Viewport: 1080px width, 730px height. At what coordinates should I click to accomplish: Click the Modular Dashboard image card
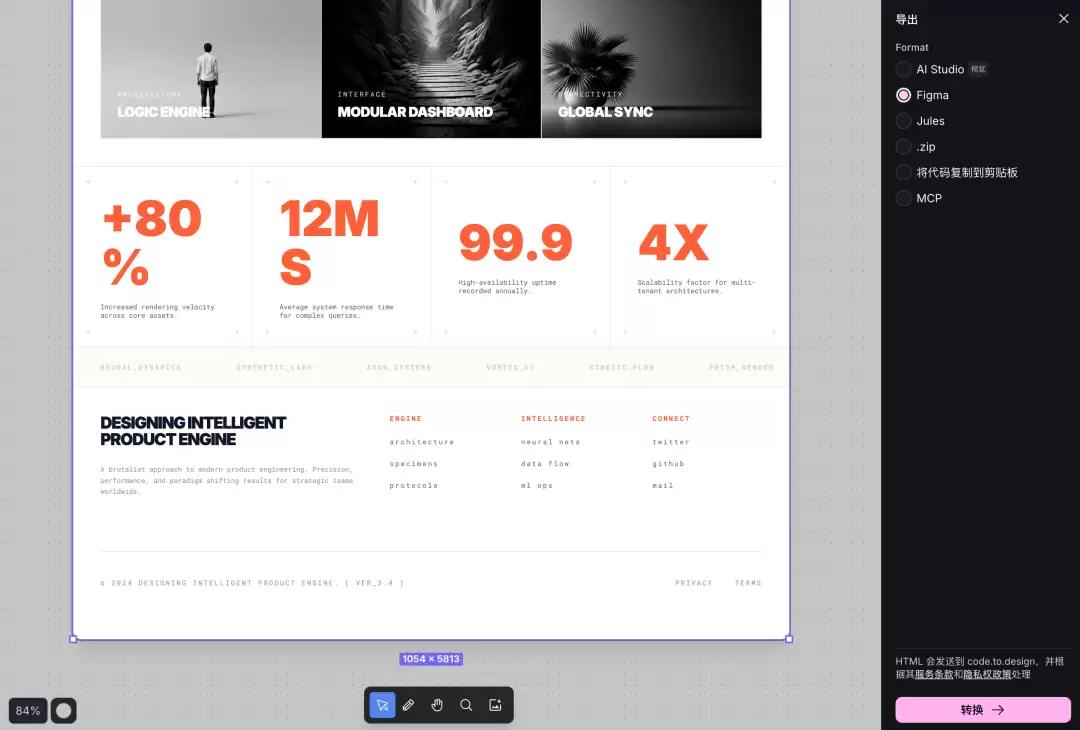tap(431, 69)
